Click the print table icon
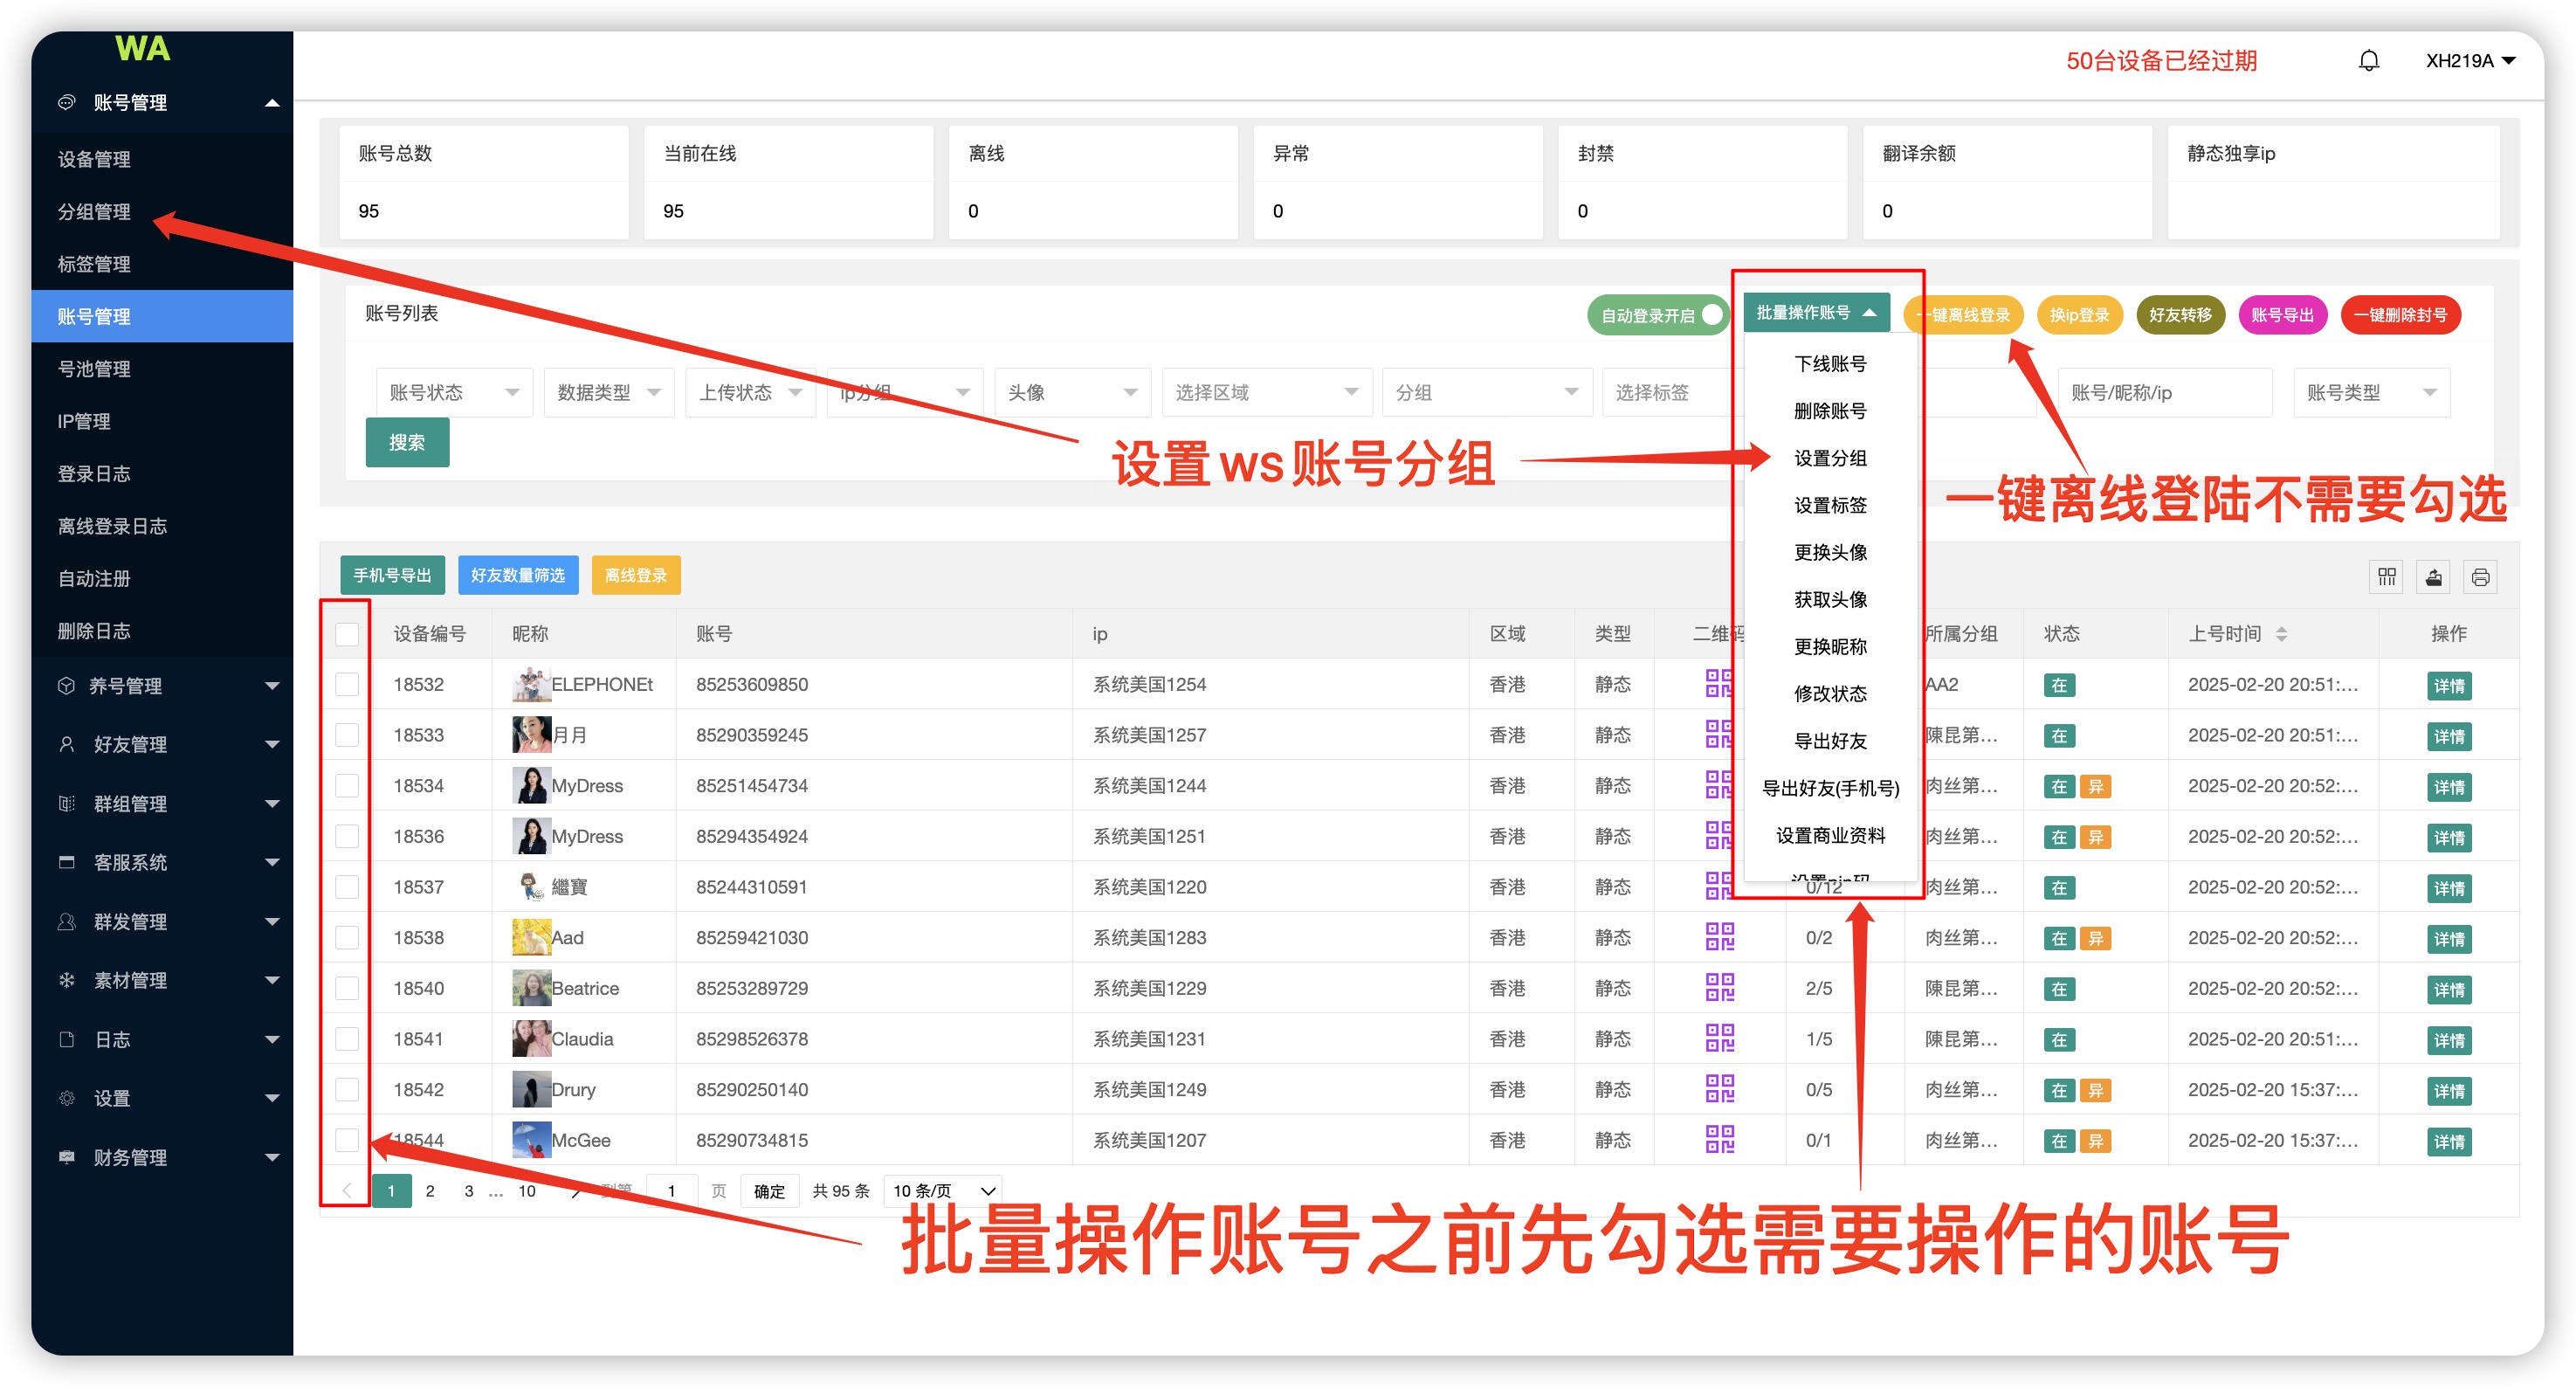 2480,577
